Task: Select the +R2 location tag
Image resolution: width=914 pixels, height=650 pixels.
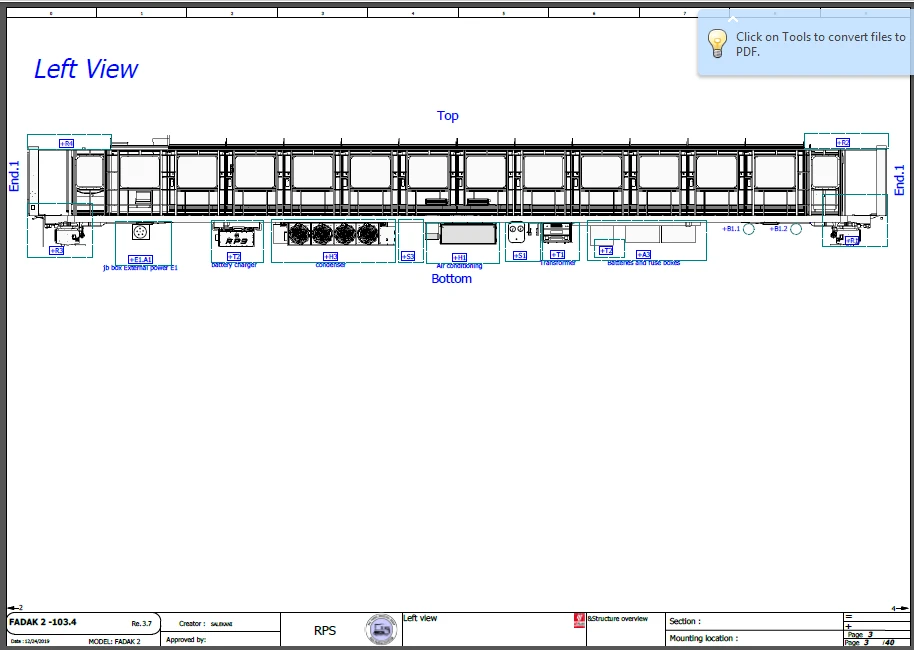Action: 842,143
